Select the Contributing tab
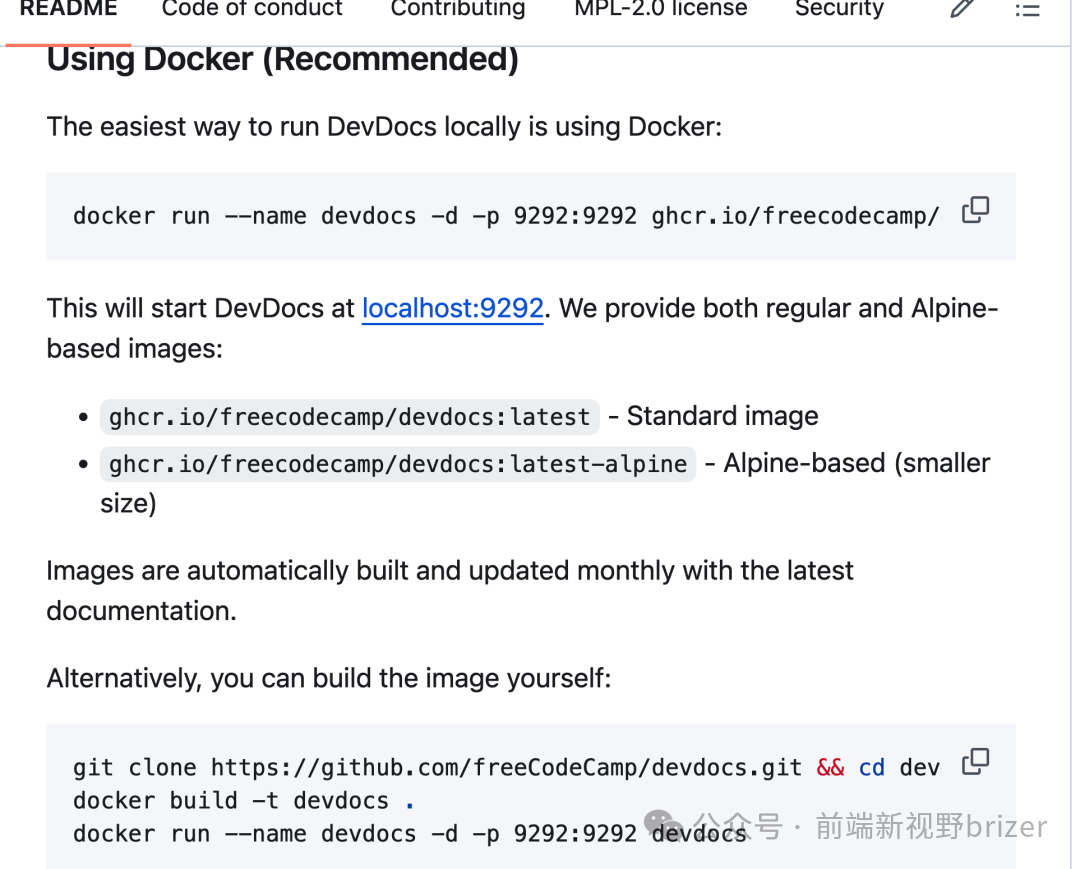This screenshot has width=1080, height=869. (458, 9)
